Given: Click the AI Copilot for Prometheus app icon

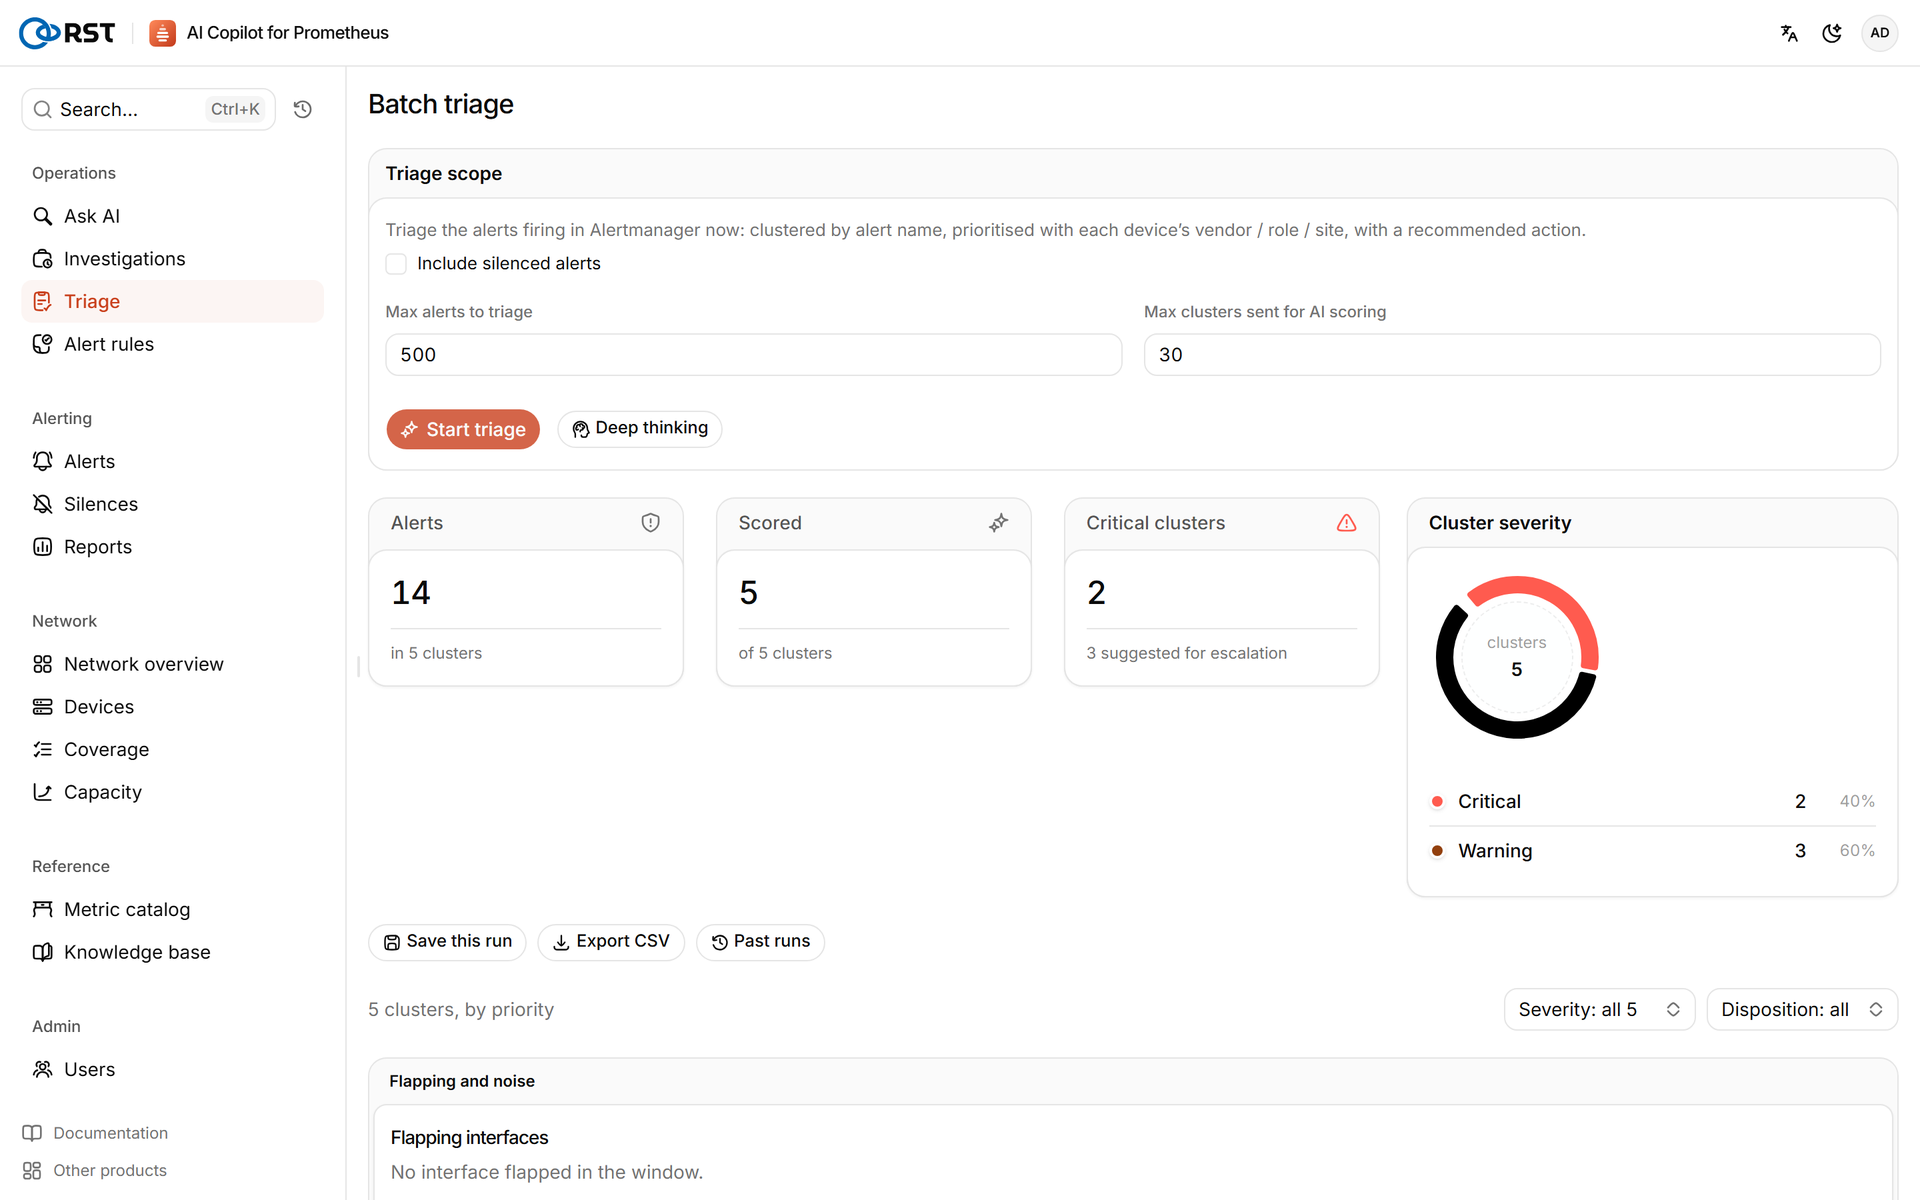Looking at the screenshot, I should click(x=162, y=33).
